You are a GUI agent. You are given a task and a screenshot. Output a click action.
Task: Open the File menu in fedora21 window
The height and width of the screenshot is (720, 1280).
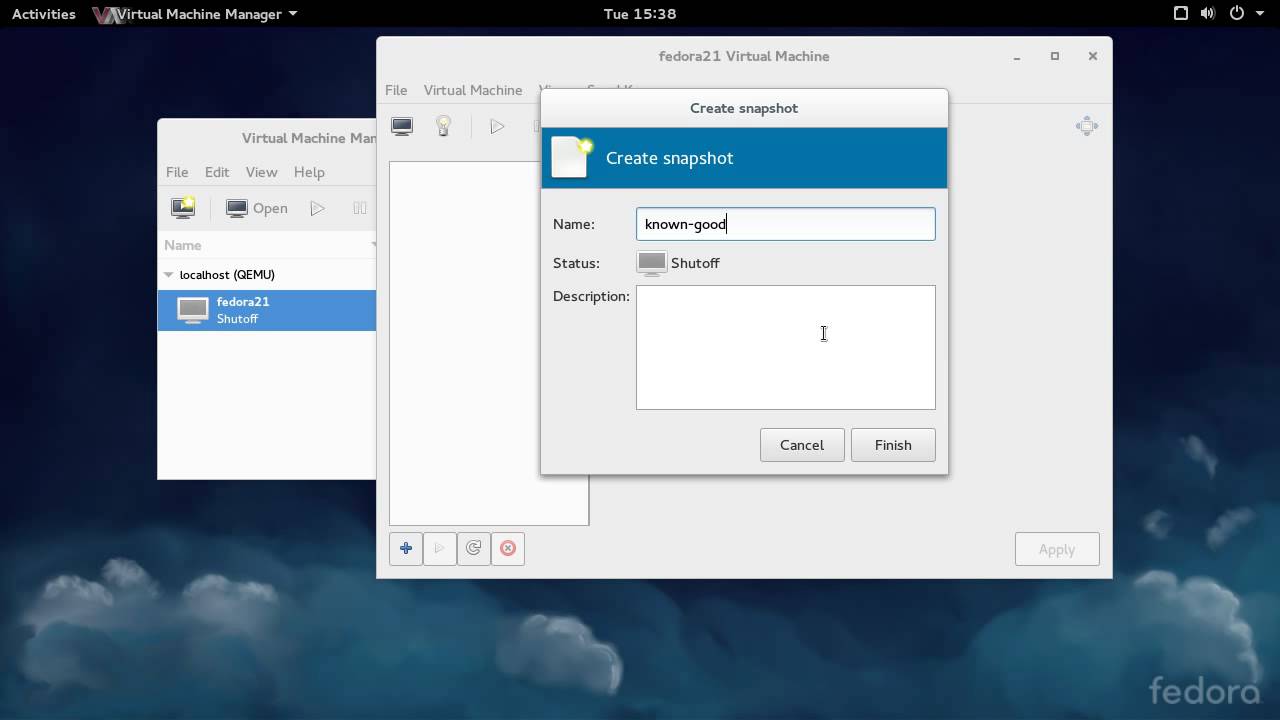(x=396, y=90)
